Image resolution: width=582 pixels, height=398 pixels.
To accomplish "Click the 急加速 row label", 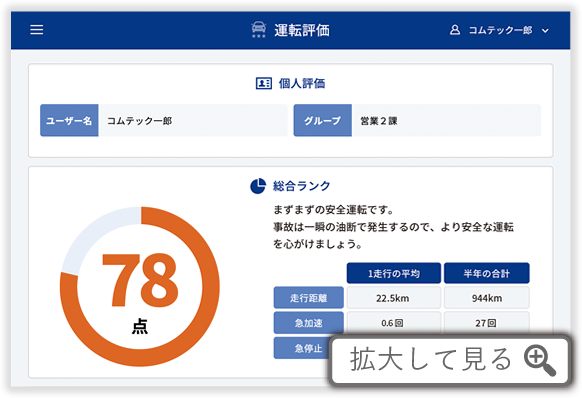I will pyautogui.click(x=309, y=323).
